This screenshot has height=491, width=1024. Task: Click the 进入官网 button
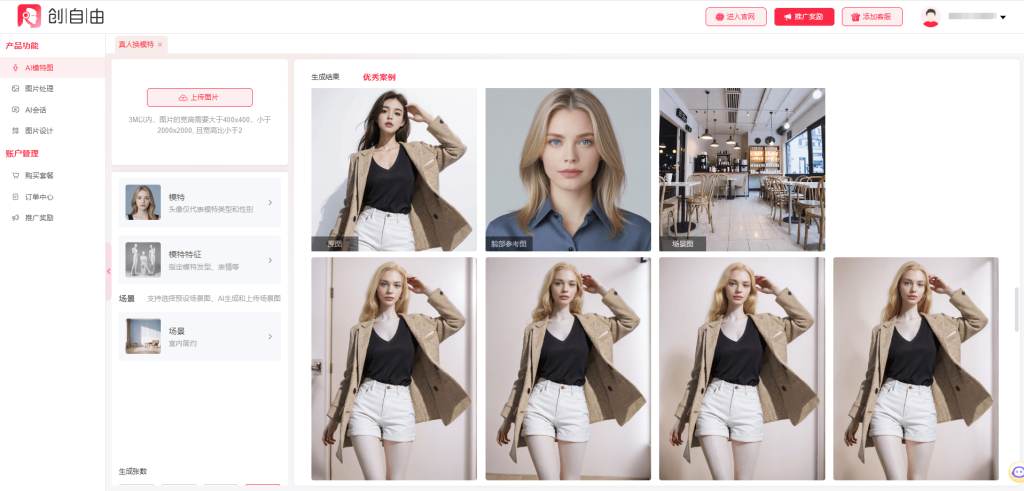[x=736, y=17]
